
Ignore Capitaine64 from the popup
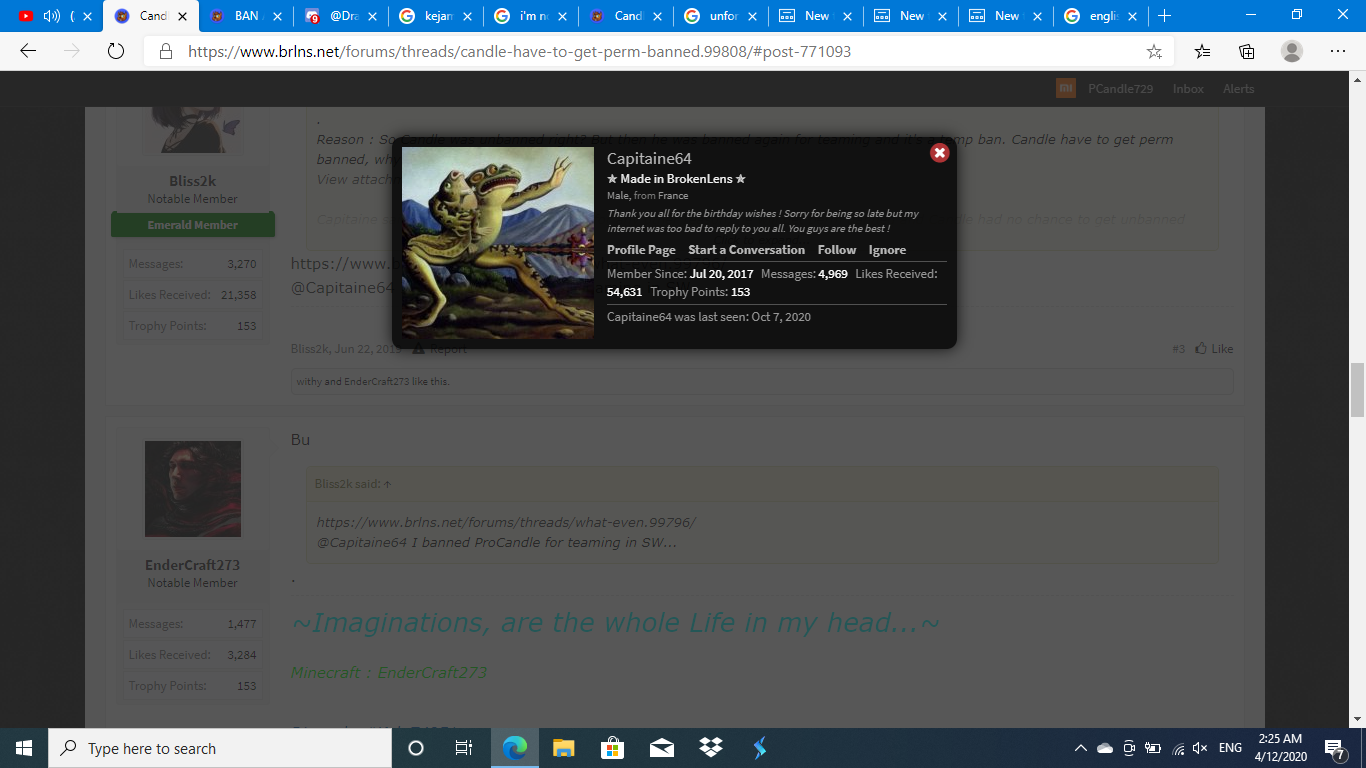pyautogui.click(x=887, y=250)
